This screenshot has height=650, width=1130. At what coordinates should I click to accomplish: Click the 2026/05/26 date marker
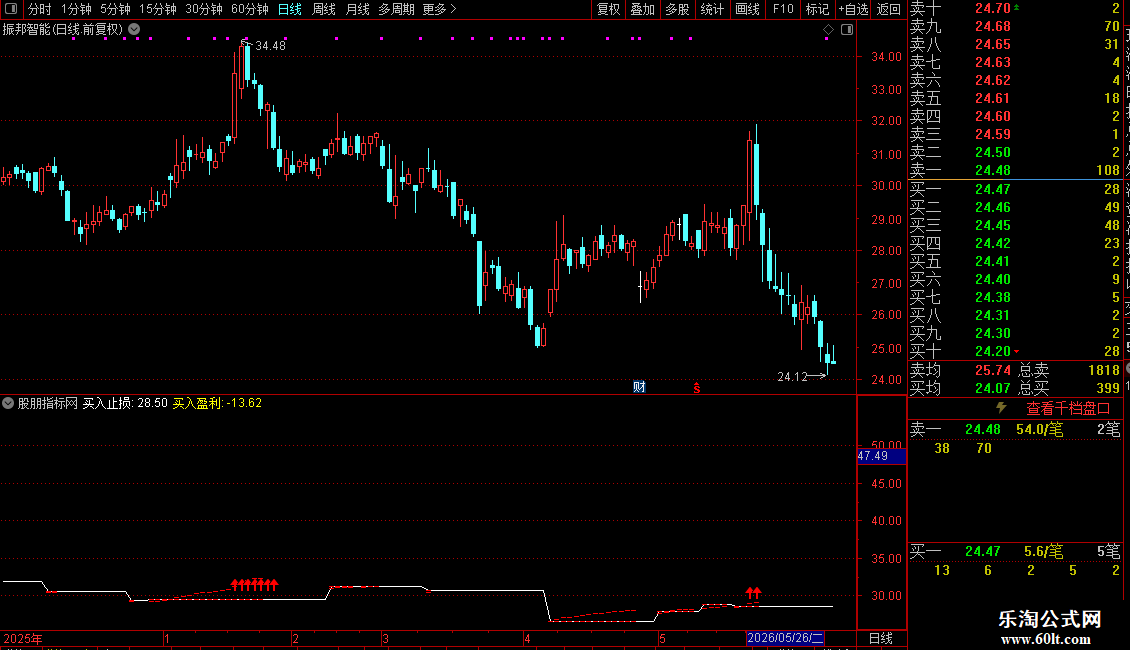(x=785, y=638)
